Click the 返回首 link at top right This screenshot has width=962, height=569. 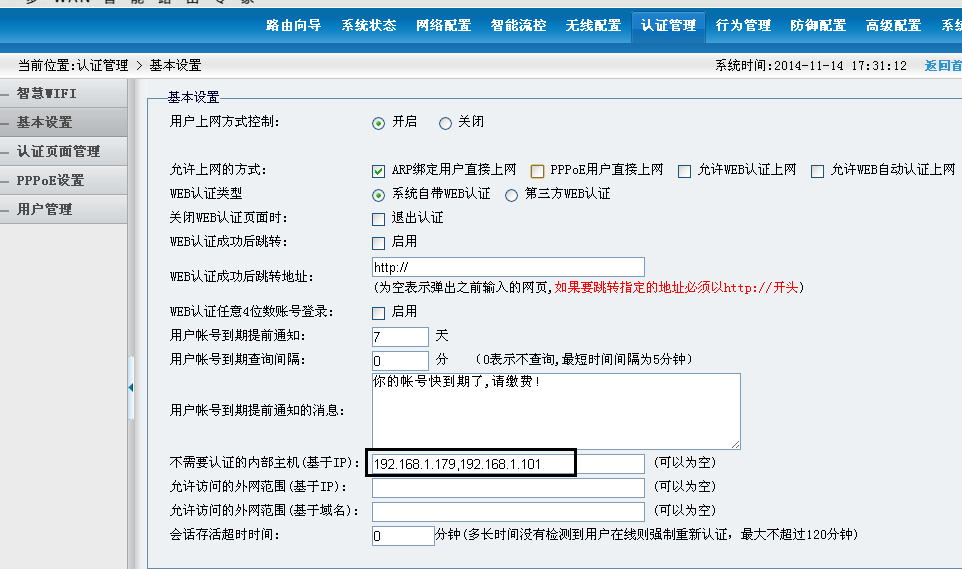point(942,66)
